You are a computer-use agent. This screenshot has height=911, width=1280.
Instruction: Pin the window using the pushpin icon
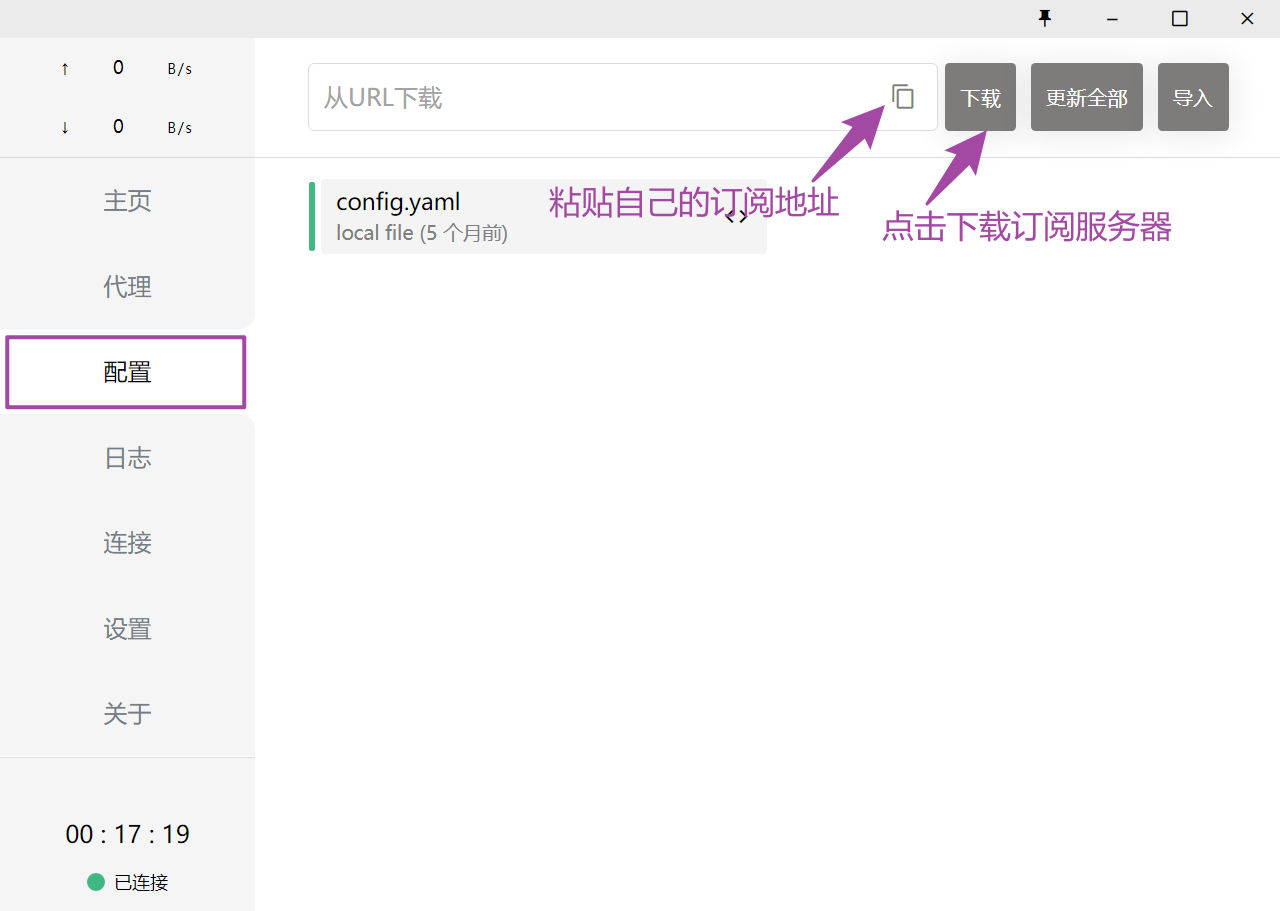[x=1045, y=18]
